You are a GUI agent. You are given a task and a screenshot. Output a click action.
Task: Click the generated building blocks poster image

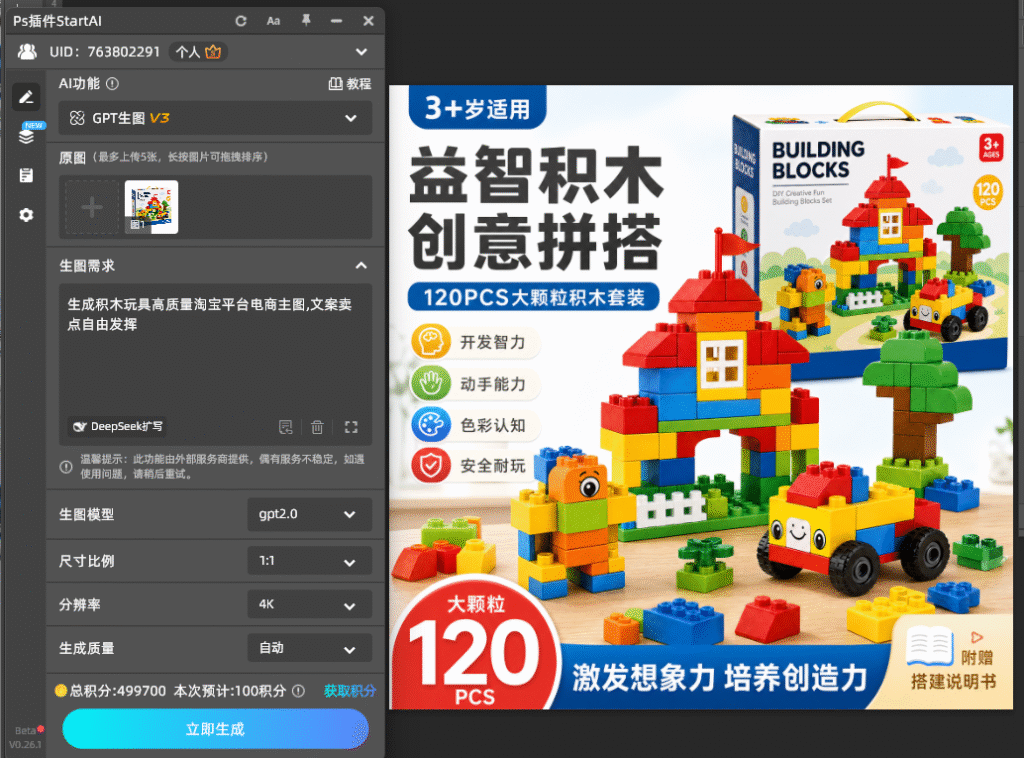point(701,397)
